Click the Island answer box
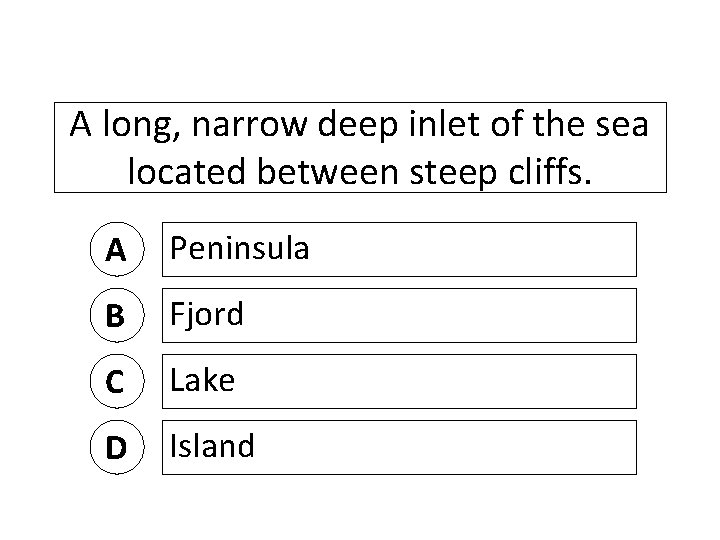This screenshot has width=720, height=540. click(400, 447)
